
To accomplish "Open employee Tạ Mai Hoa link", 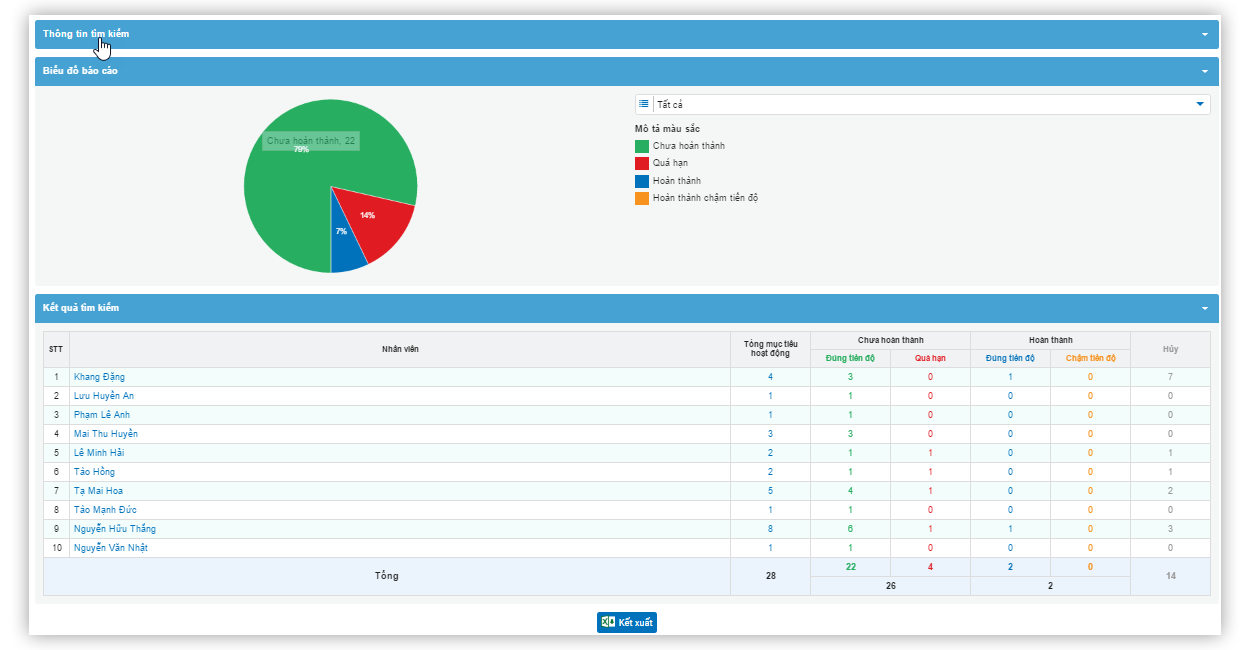I will pyautogui.click(x=98, y=491).
